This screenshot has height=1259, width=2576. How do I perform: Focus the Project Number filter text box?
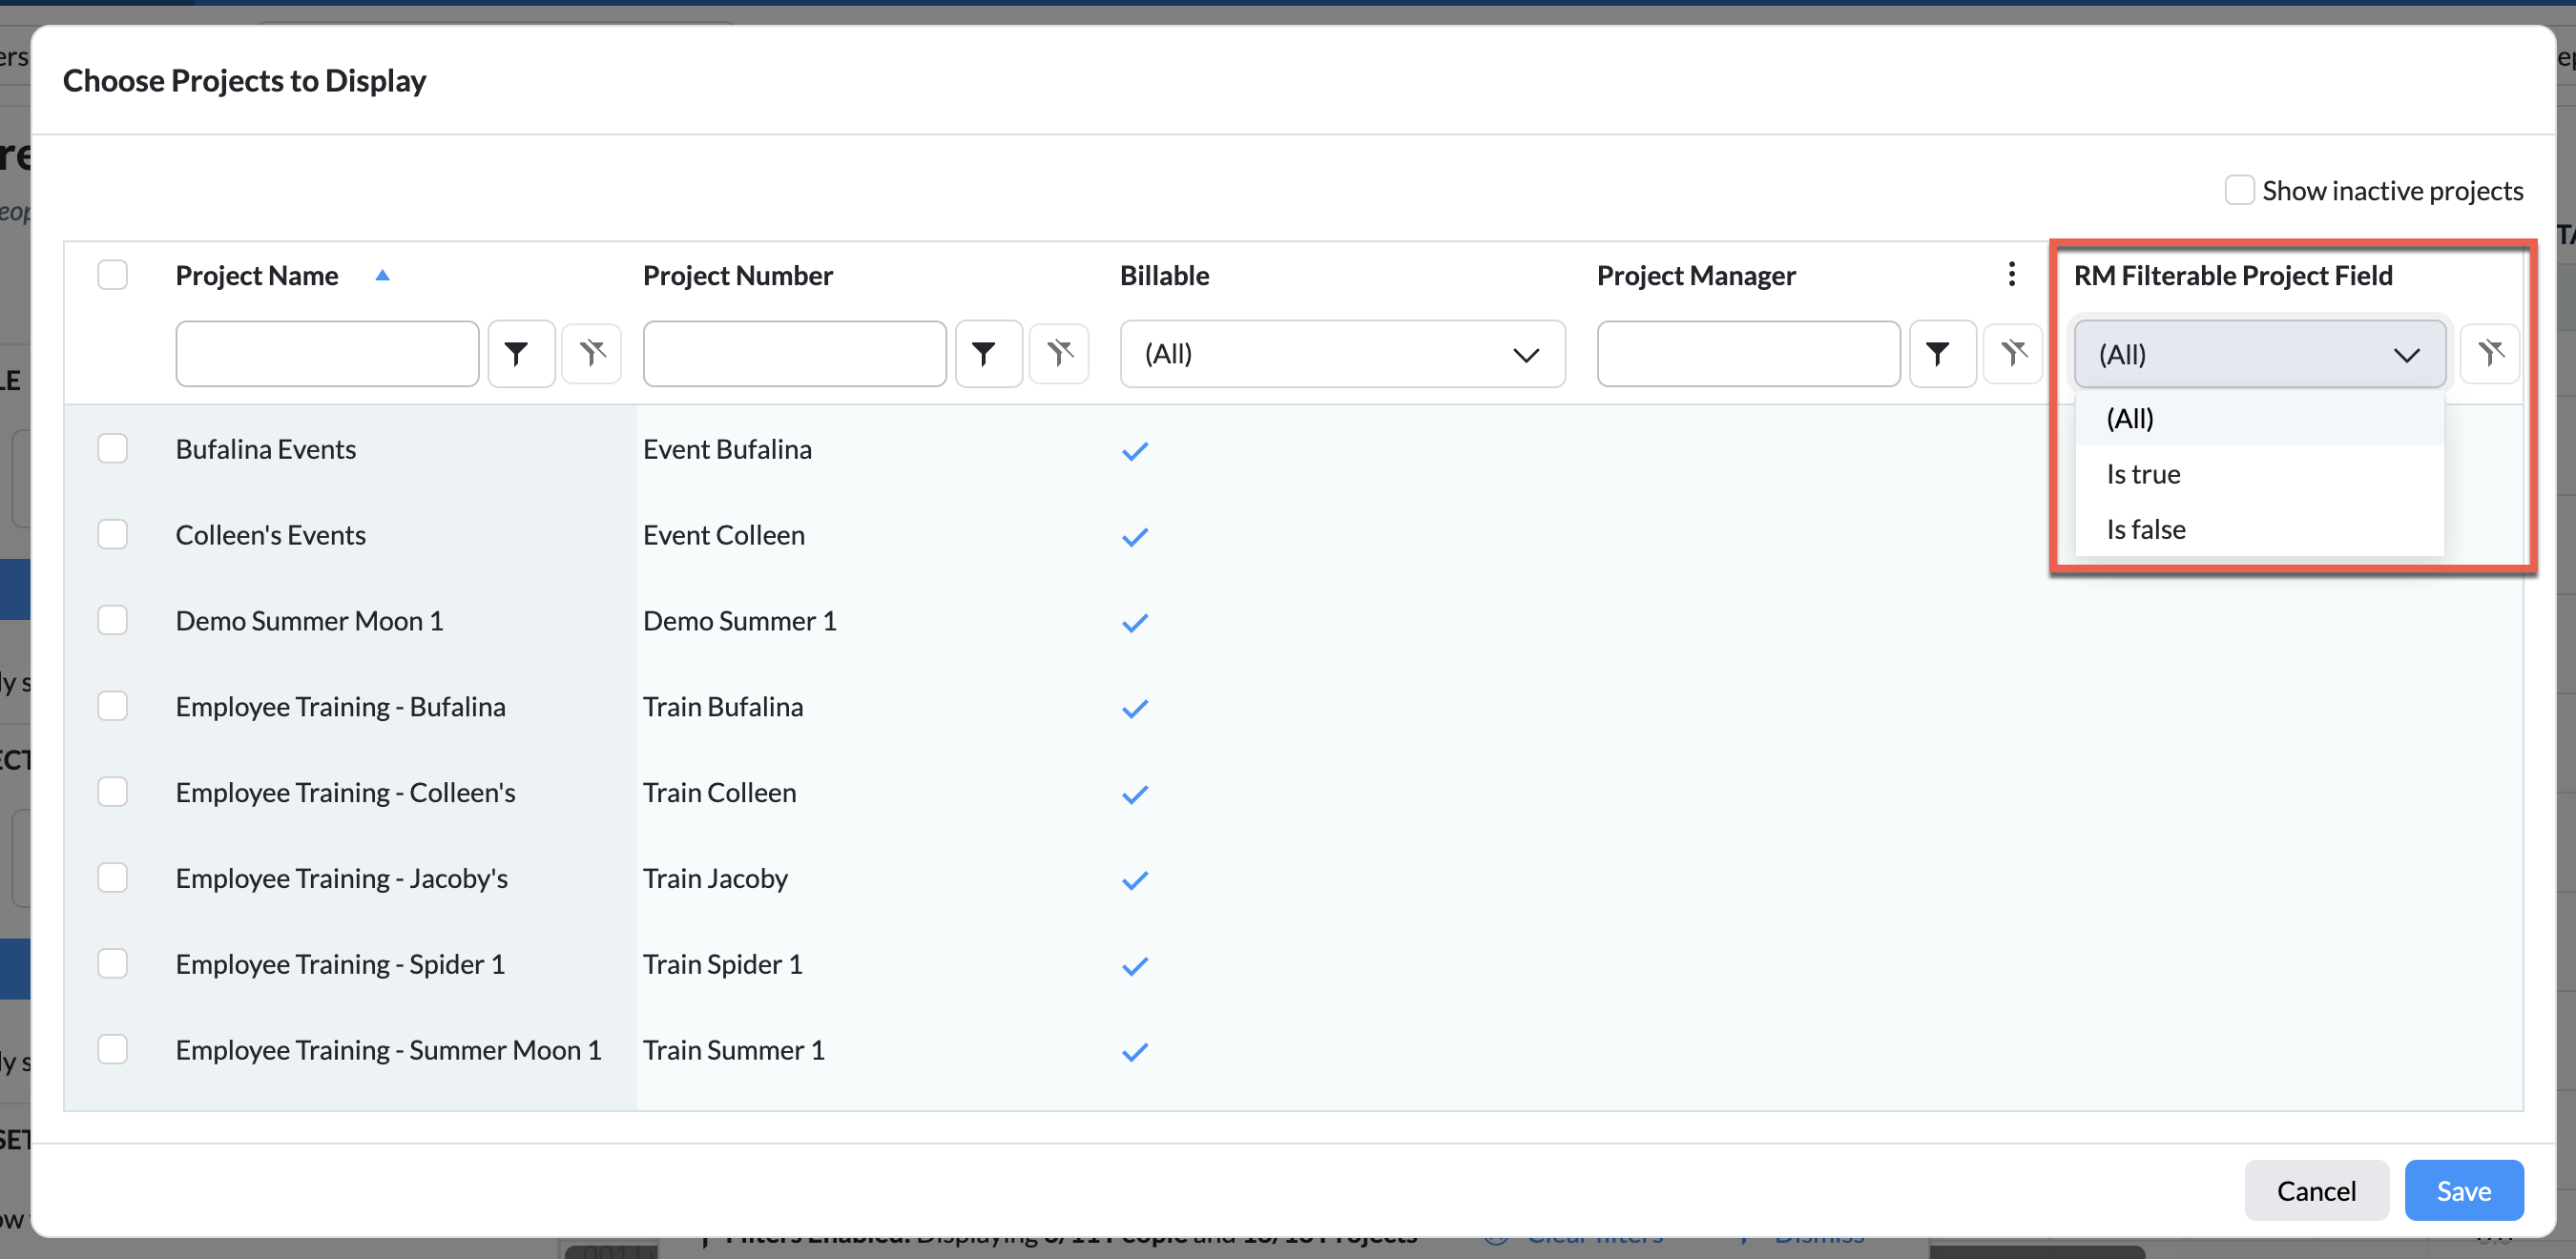coord(795,353)
